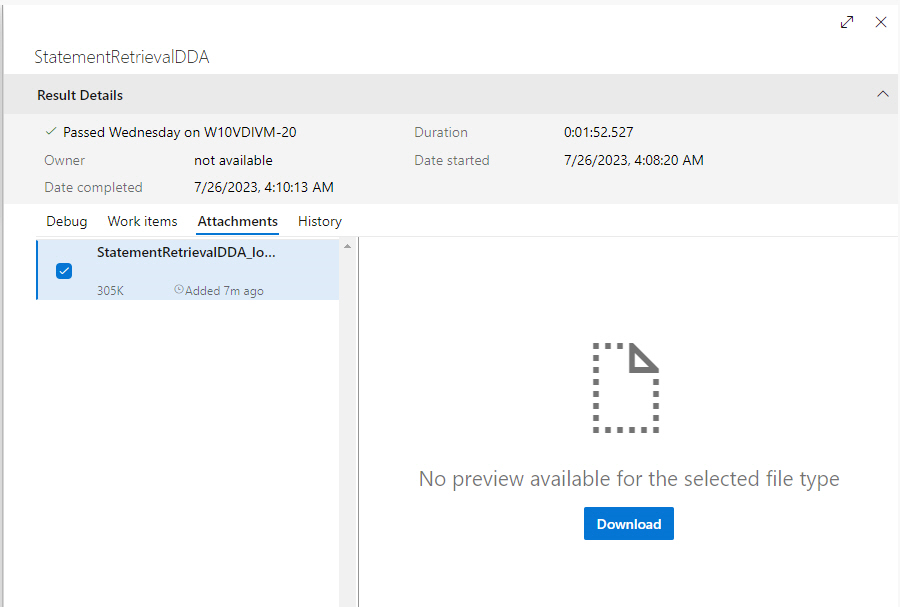Click the Date started timestamp value
Image resolution: width=900 pixels, height=607 pixels.
[x=633, y=160]
